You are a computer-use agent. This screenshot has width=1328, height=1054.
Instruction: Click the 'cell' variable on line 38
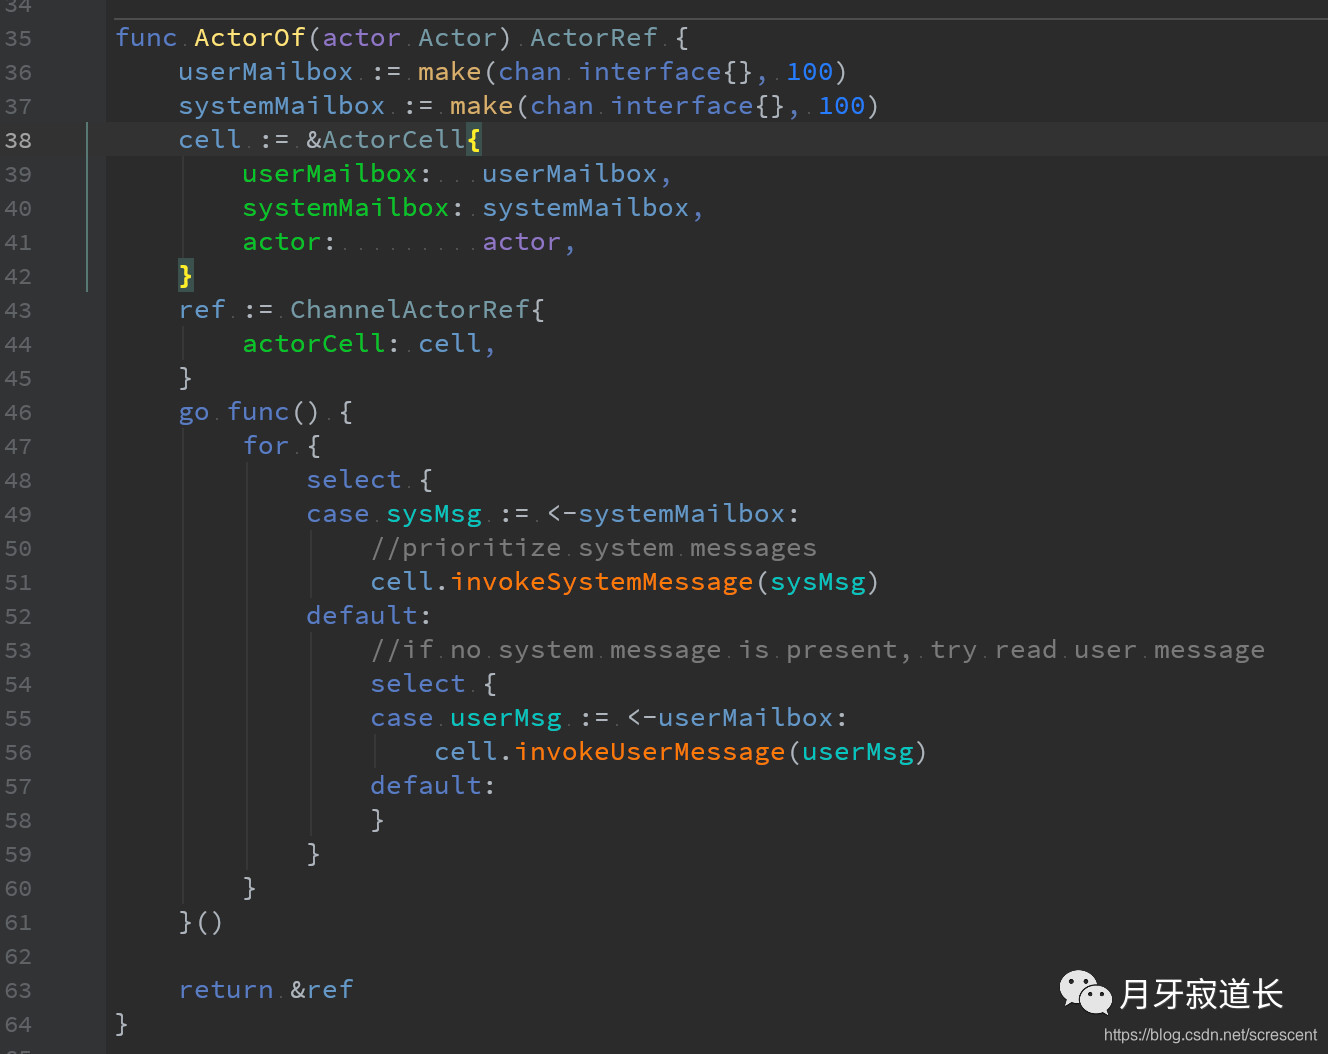coord(210,140)
